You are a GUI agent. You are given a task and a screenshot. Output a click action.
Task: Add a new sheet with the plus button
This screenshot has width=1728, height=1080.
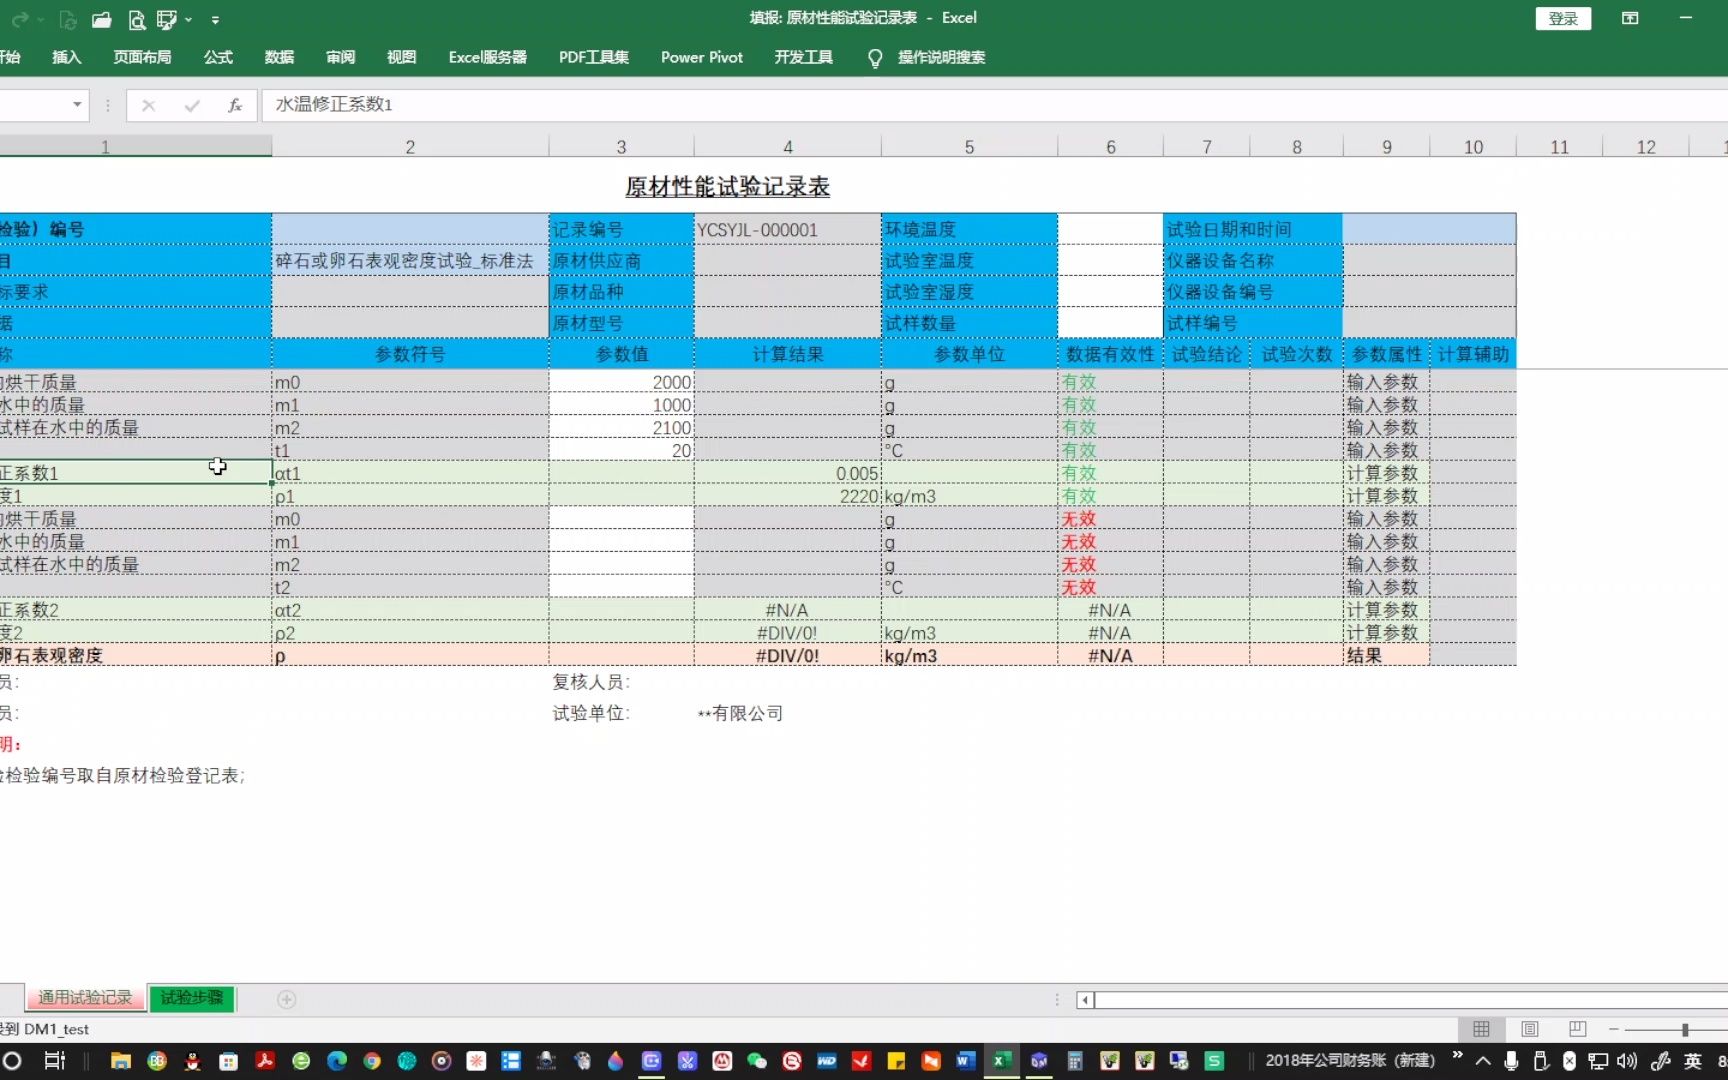287,999
